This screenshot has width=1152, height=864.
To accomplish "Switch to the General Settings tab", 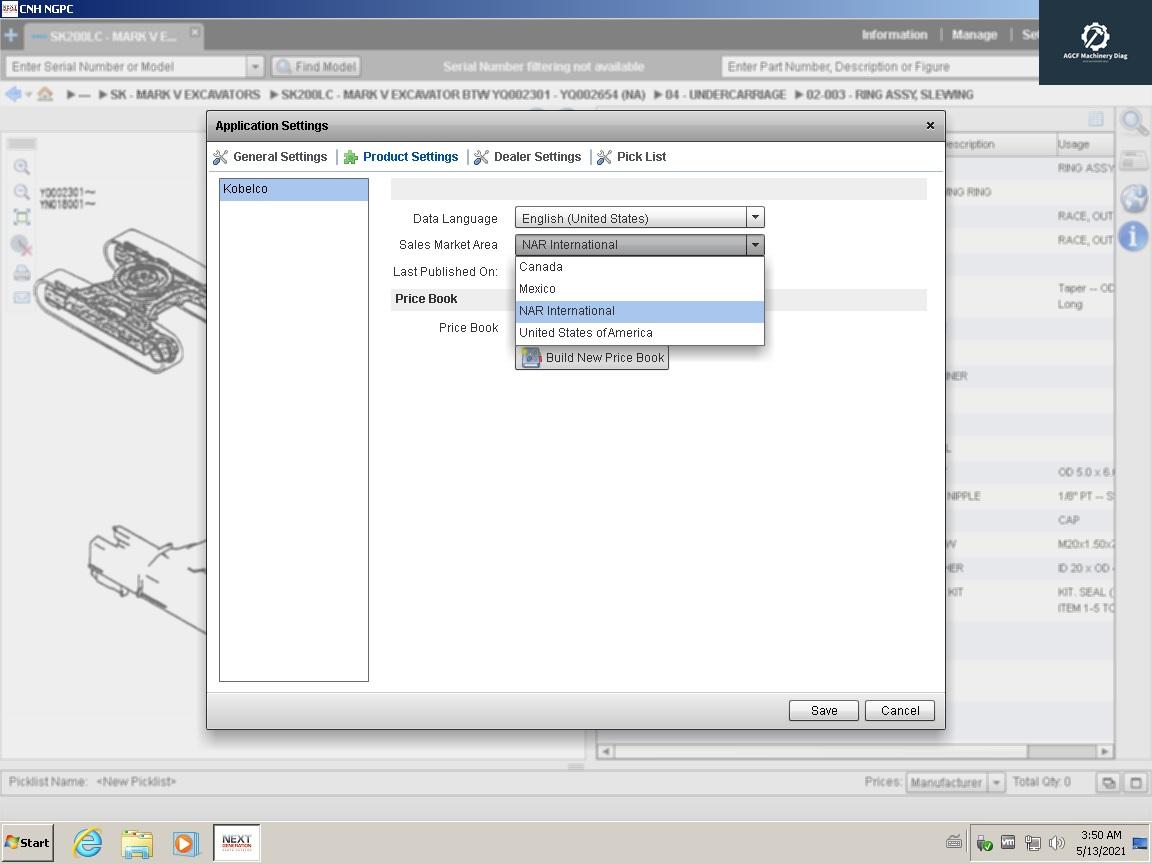I will [279, 157].
